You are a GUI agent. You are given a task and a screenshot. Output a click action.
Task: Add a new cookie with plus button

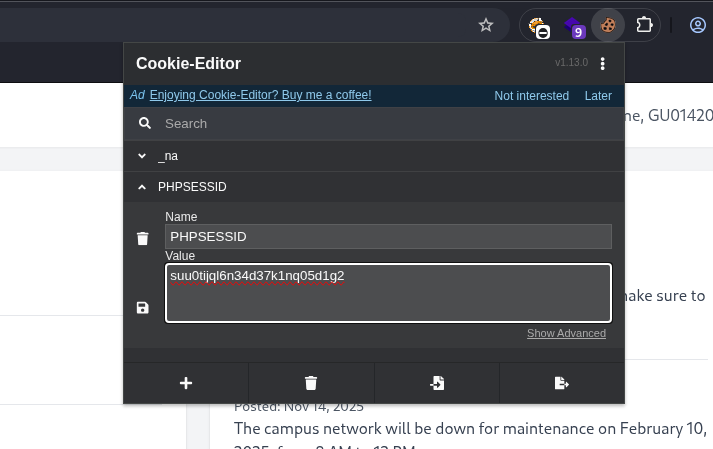tap(186, 383)
